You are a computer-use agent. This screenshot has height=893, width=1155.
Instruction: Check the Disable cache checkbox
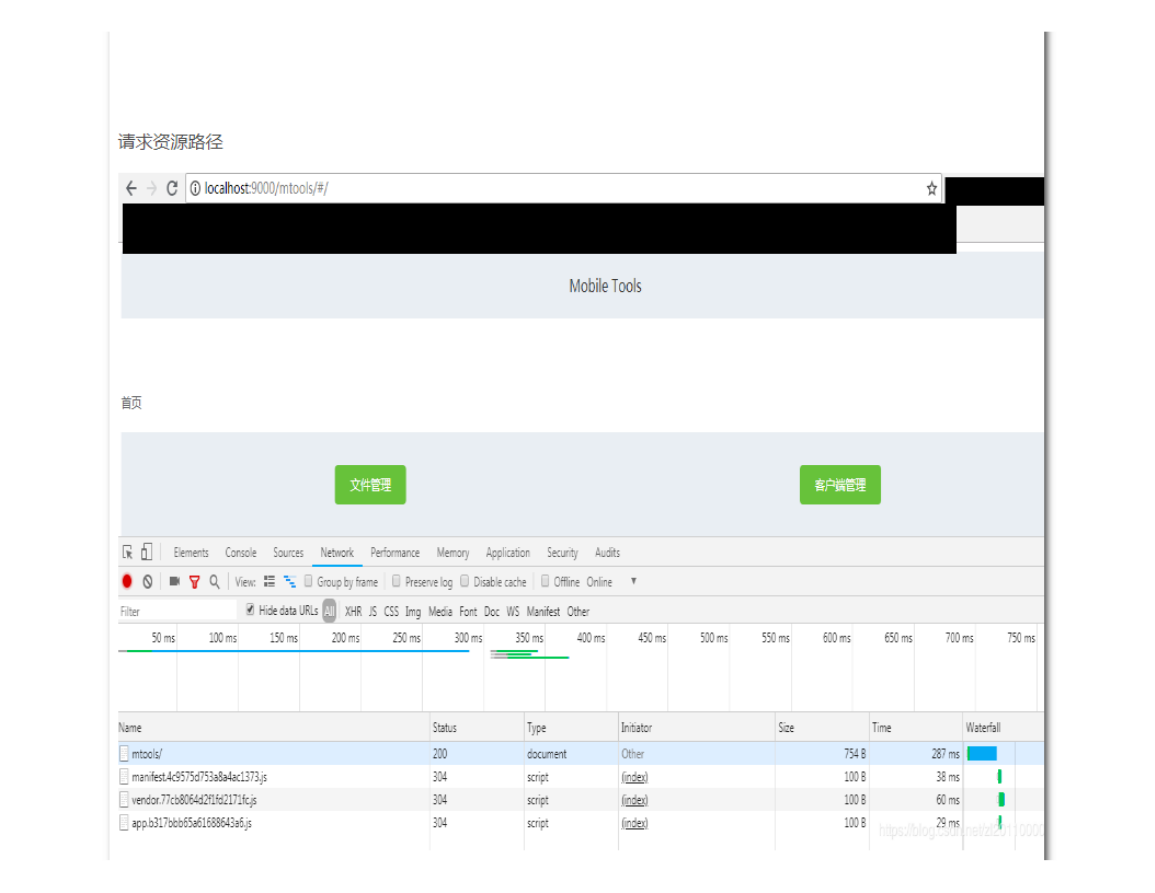point(465,581)
